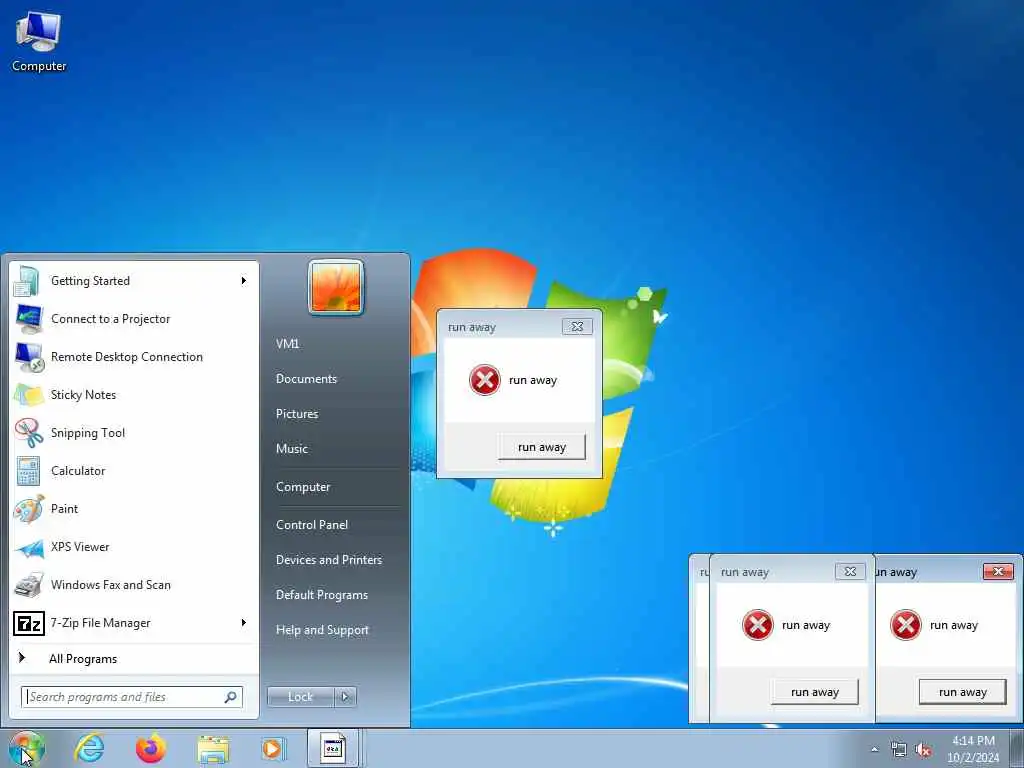1024x768 pixels.
Task: Click the Search programs and files field
Action: pyautogui.click(x=132, y=697)
